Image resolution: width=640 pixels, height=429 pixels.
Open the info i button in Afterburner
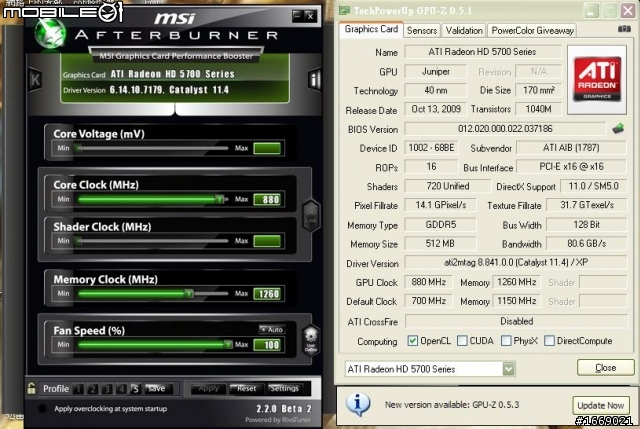[x=315, y=79]
